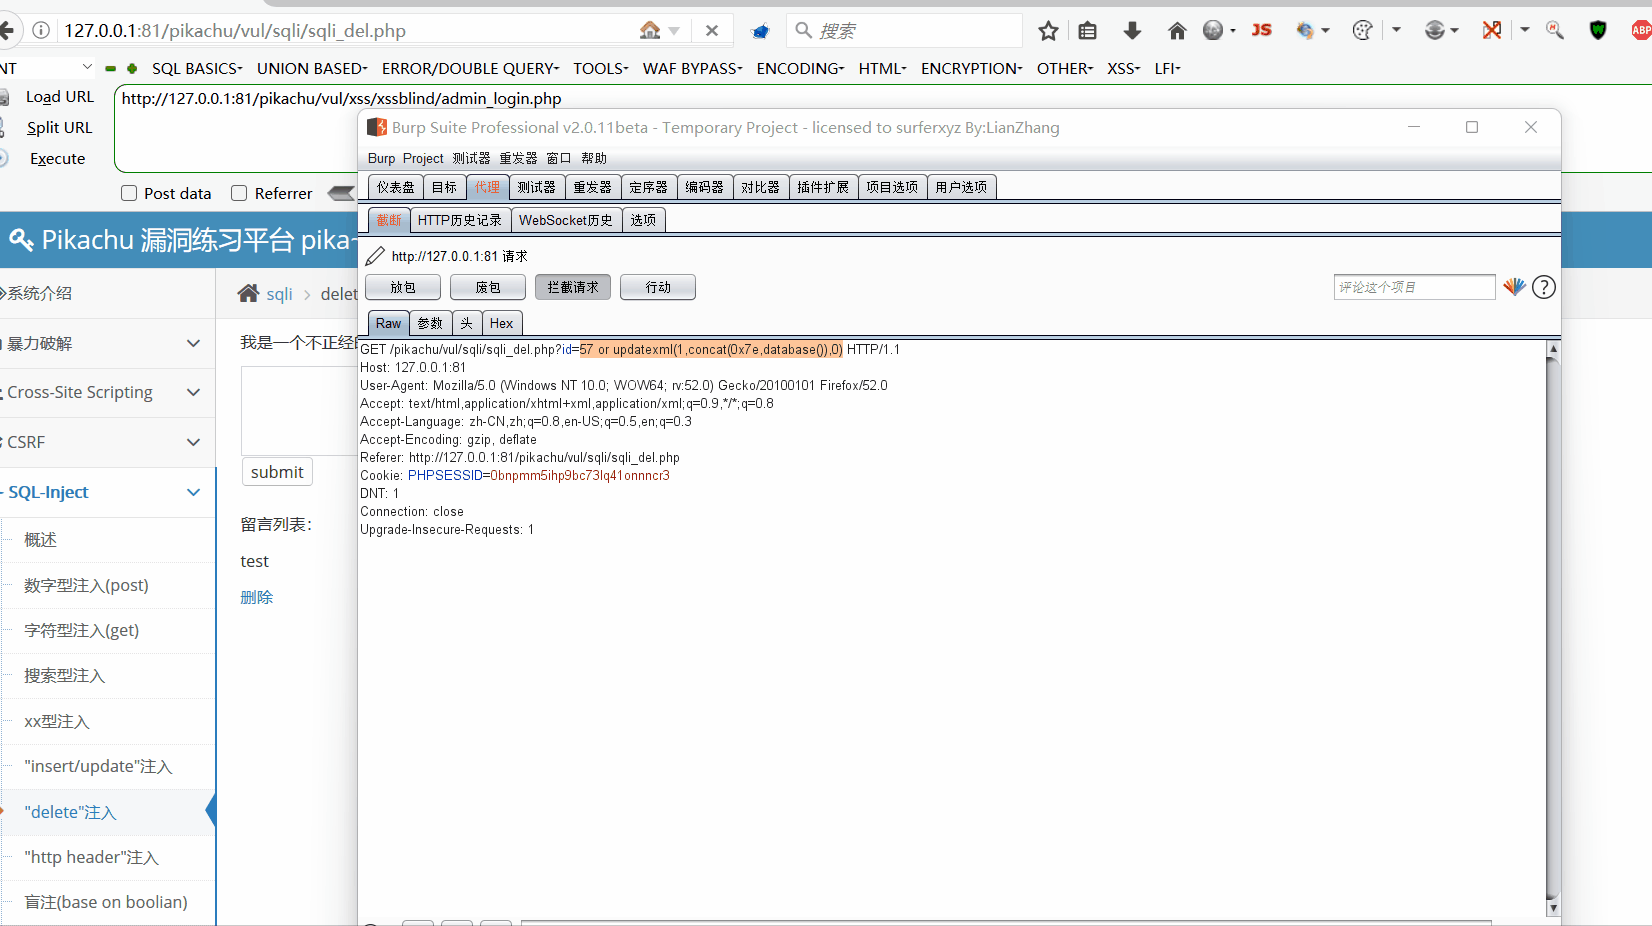Click Load URL in HackBar
The width and height of the screenshot is (1652, 926).
pyautogui.click(x=59, y=96)
